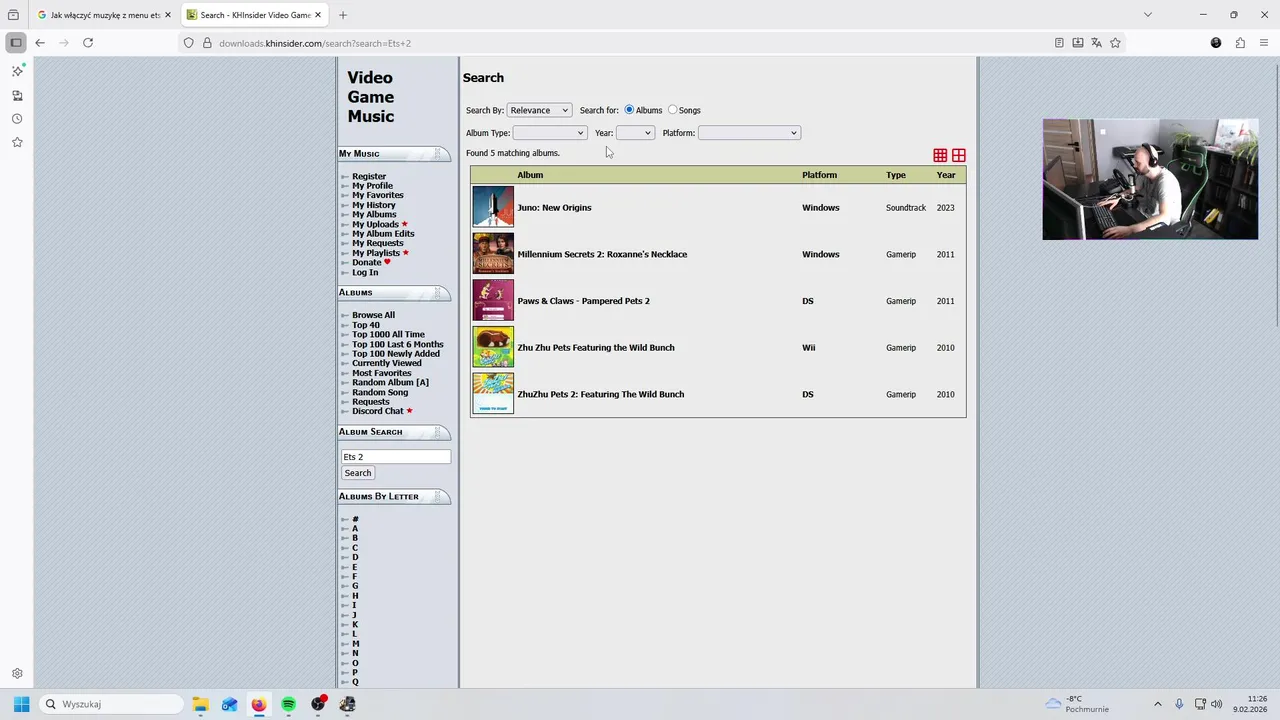This screenshot has width=1280, height=720.
Task: Select the Songs radio button
Action: (672, 110)
